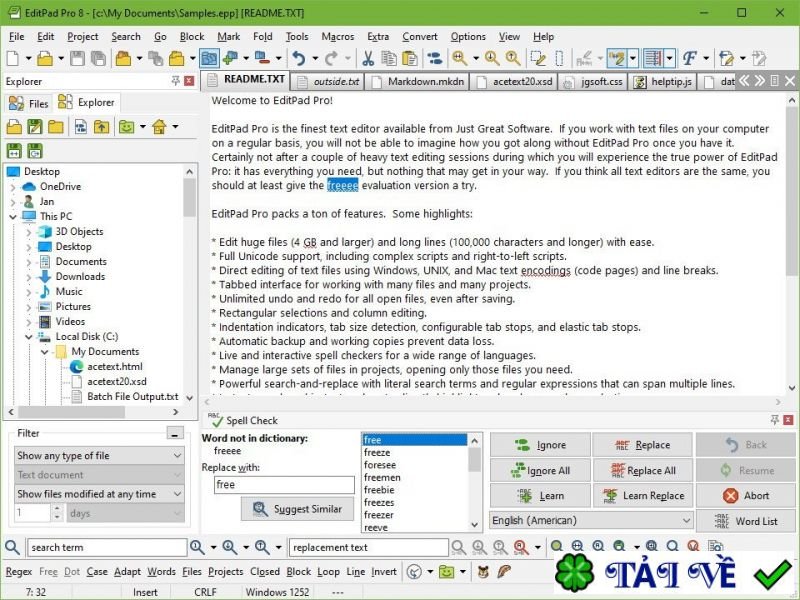Open the Show any type of file dropdown

[99, 456]
